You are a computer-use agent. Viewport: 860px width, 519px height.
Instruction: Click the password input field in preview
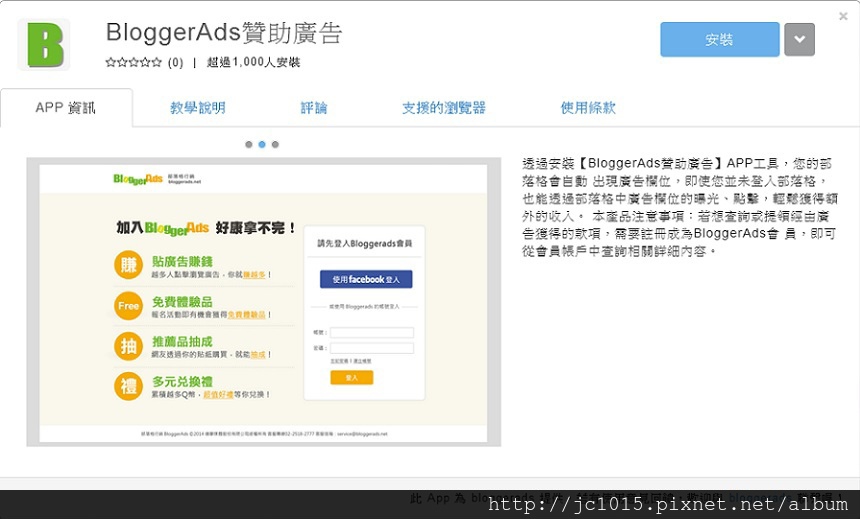pyautogui.click(x=372, y=348)
